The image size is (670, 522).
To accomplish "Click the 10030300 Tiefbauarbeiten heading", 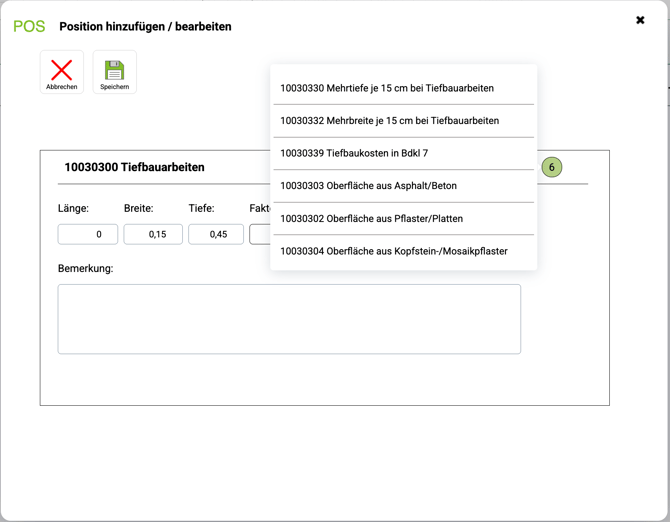I will tap(134, 168).
